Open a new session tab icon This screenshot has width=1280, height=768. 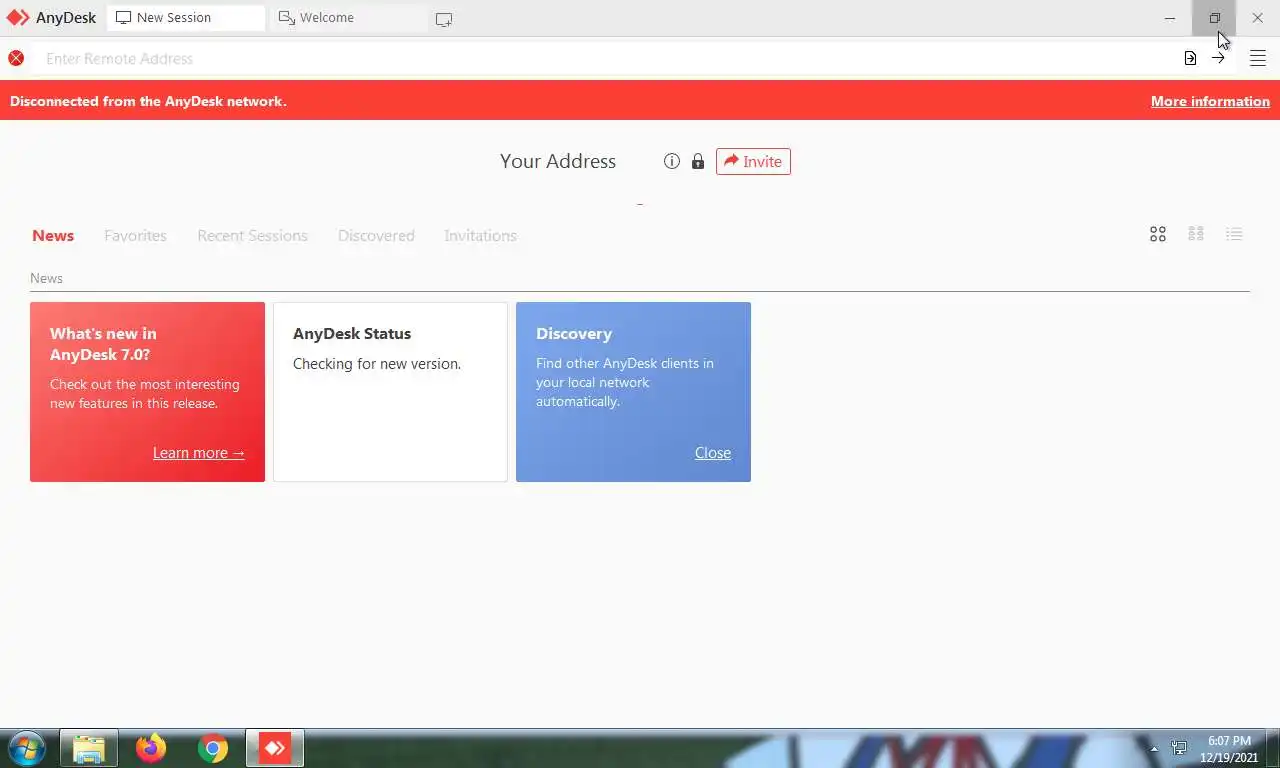tap(444, 19)
